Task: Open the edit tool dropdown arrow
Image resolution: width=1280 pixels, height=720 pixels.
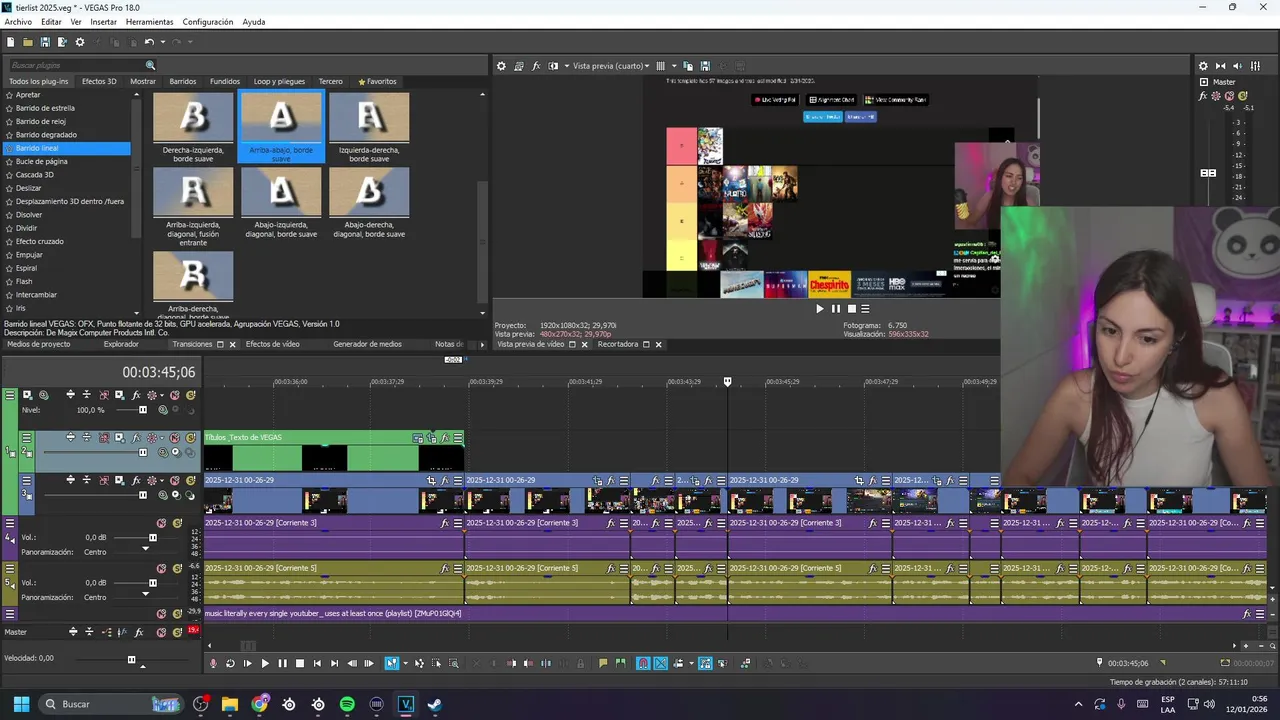Action: pos(405,663)
